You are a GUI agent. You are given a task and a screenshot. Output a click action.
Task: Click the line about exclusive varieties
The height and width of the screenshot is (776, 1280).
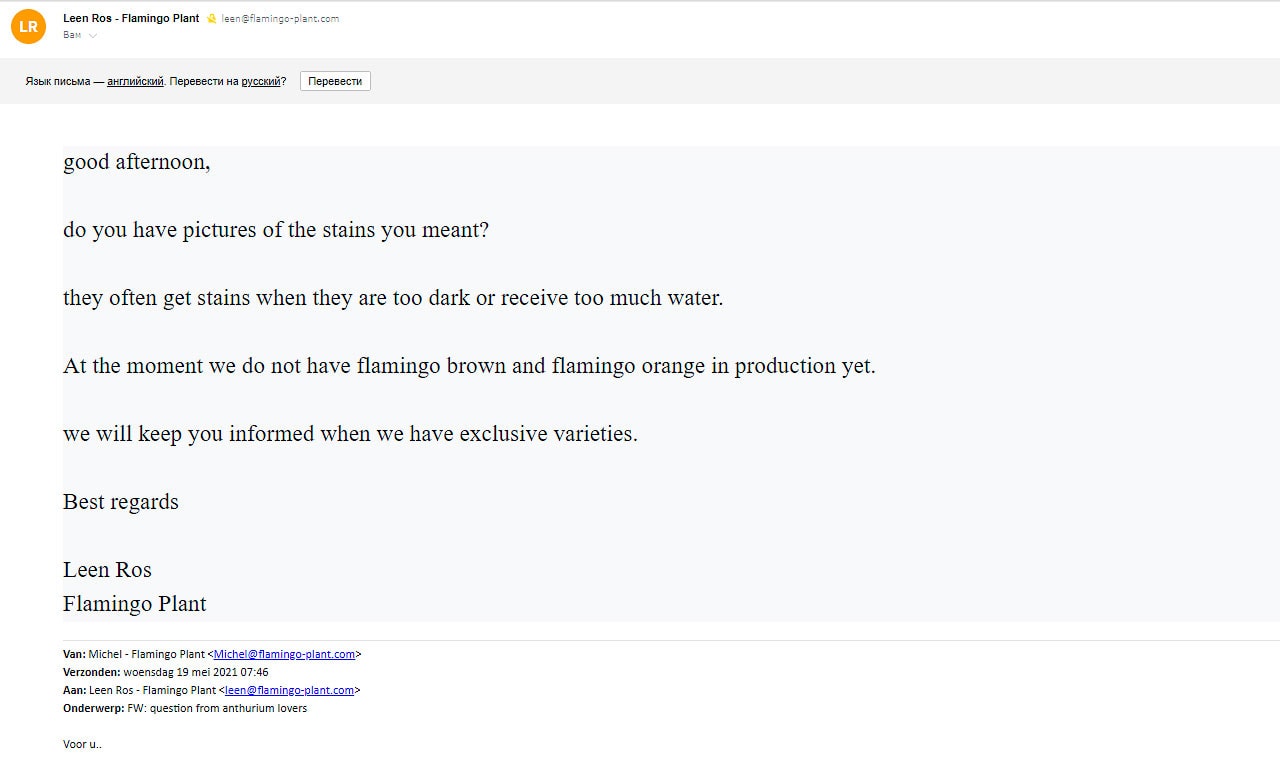pos(350,434)
